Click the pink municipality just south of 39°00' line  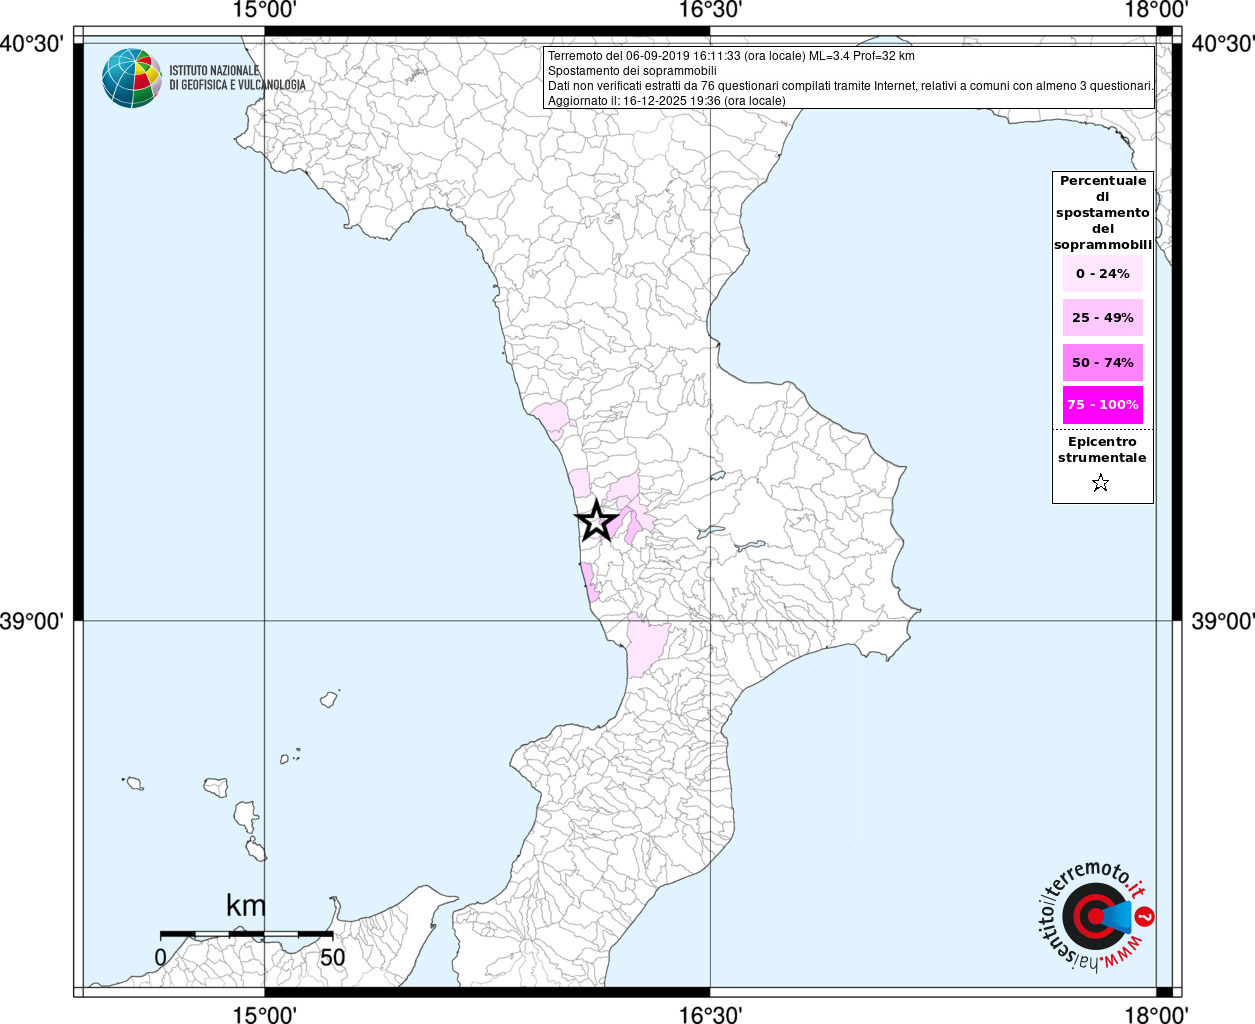point(645,647)
